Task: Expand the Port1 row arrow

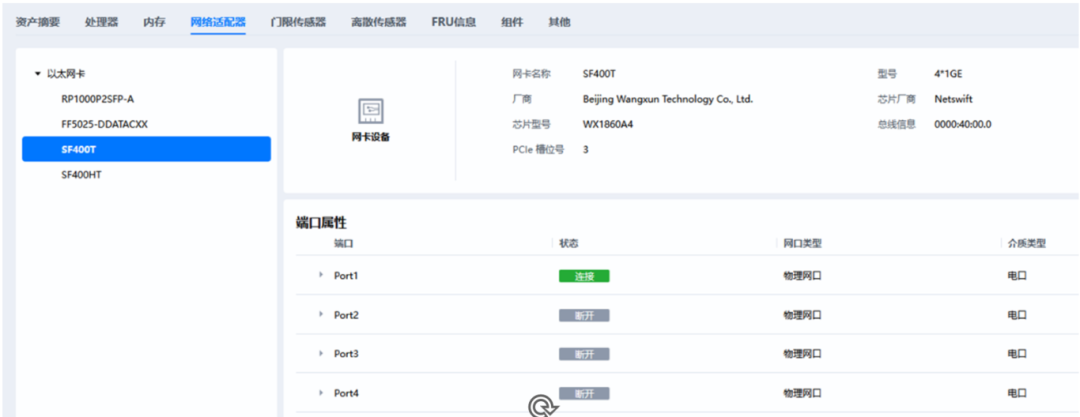Action: [321, 275]
